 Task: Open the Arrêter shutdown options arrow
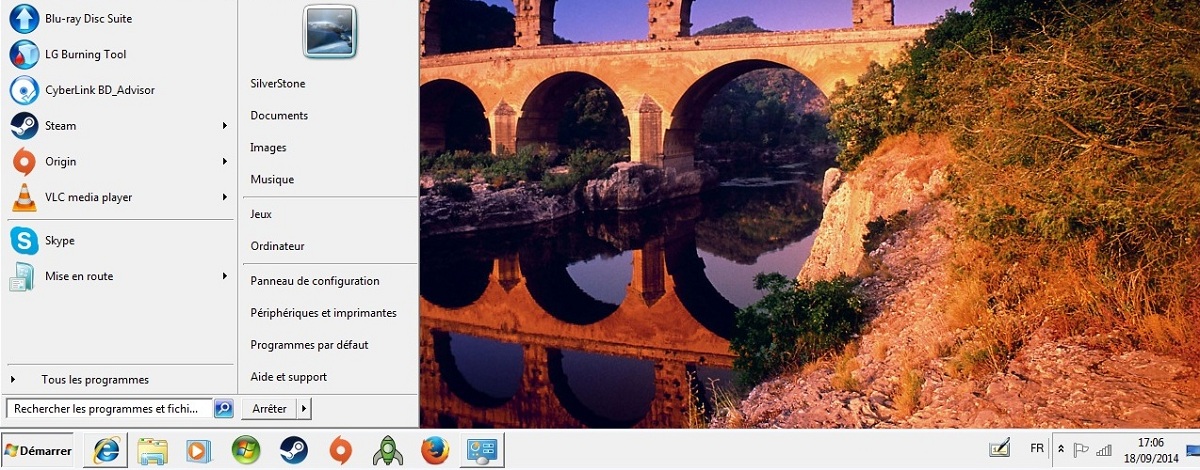[x=304, y=408]
